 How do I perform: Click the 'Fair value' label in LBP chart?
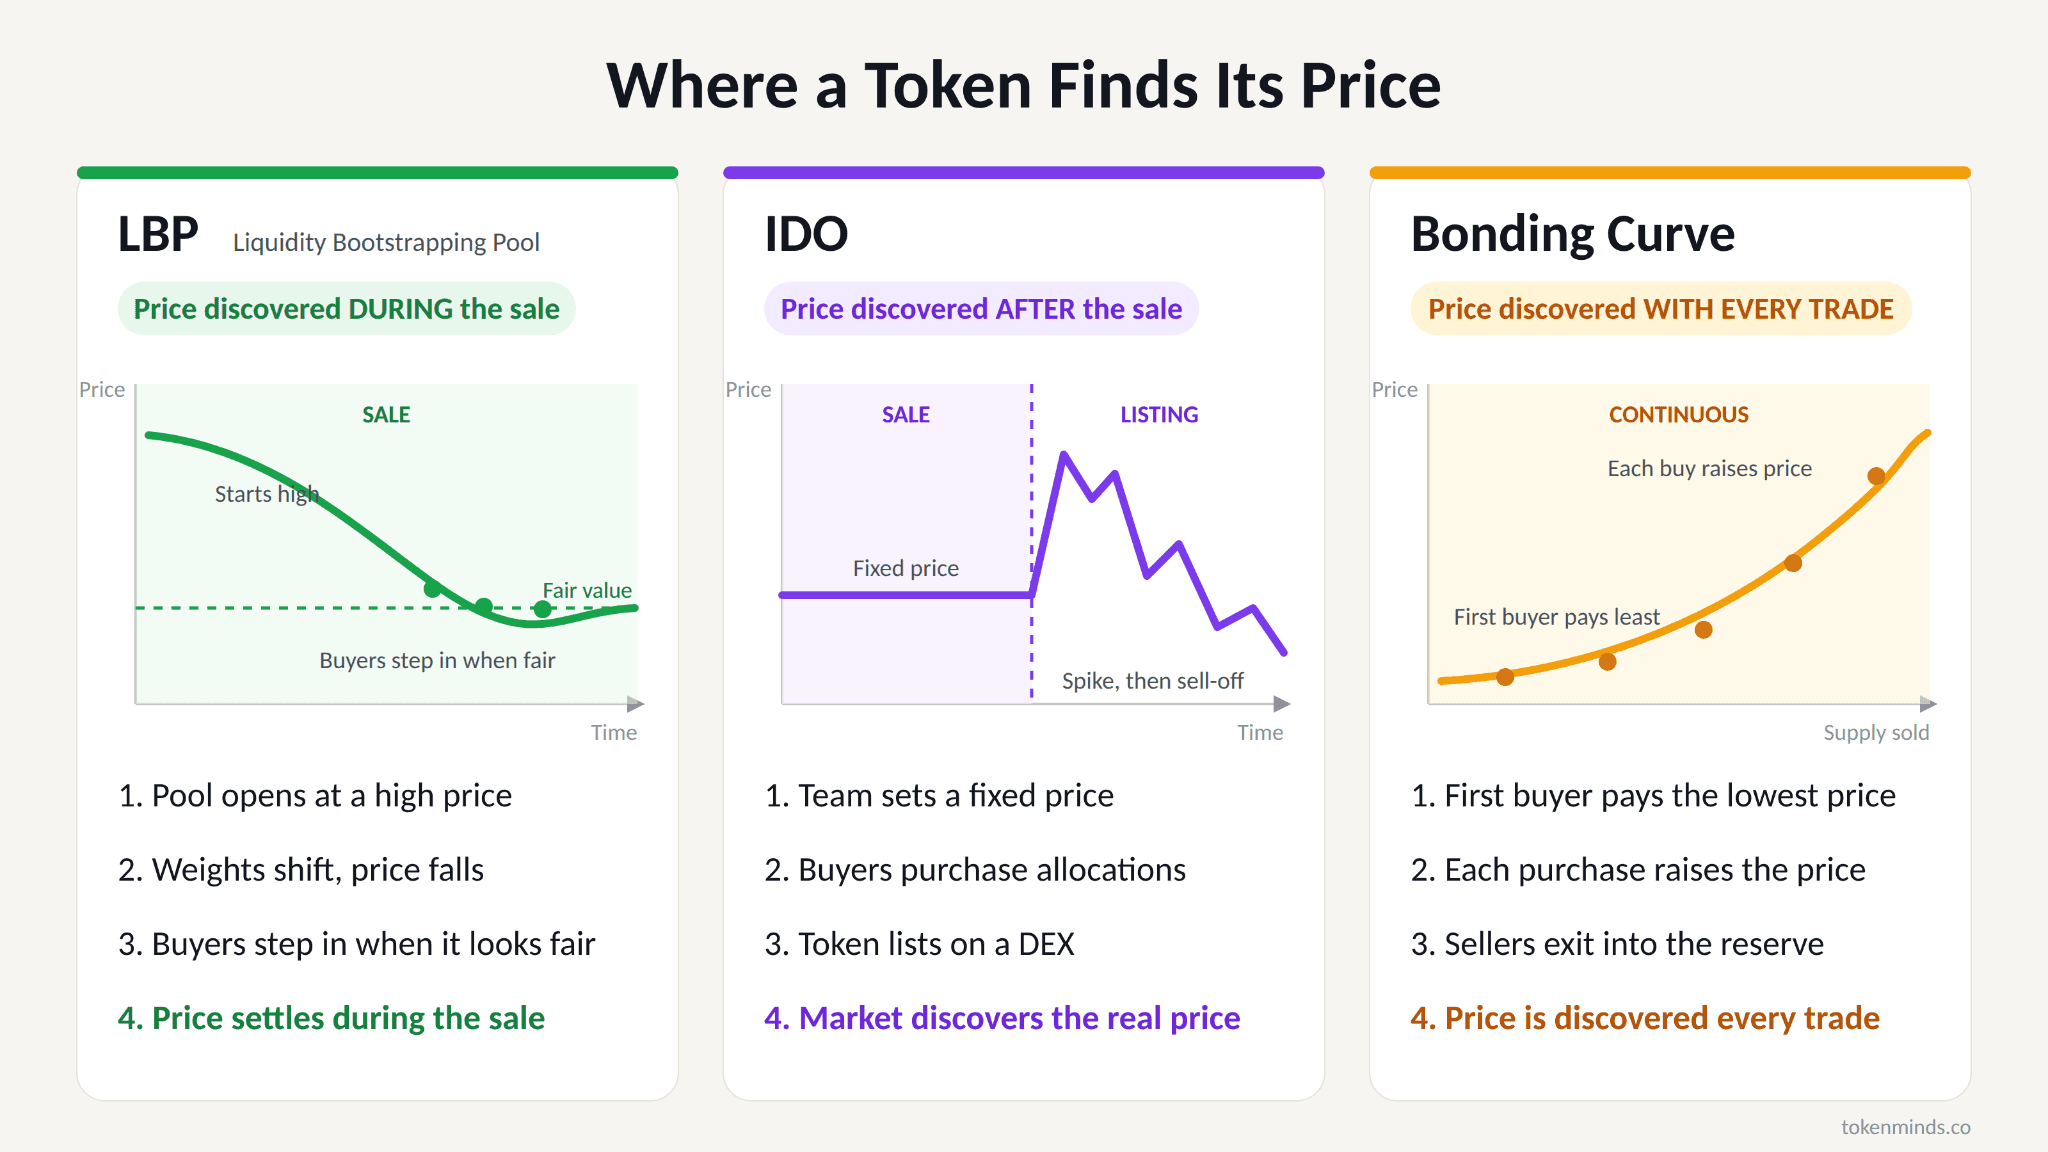(587, 590)
